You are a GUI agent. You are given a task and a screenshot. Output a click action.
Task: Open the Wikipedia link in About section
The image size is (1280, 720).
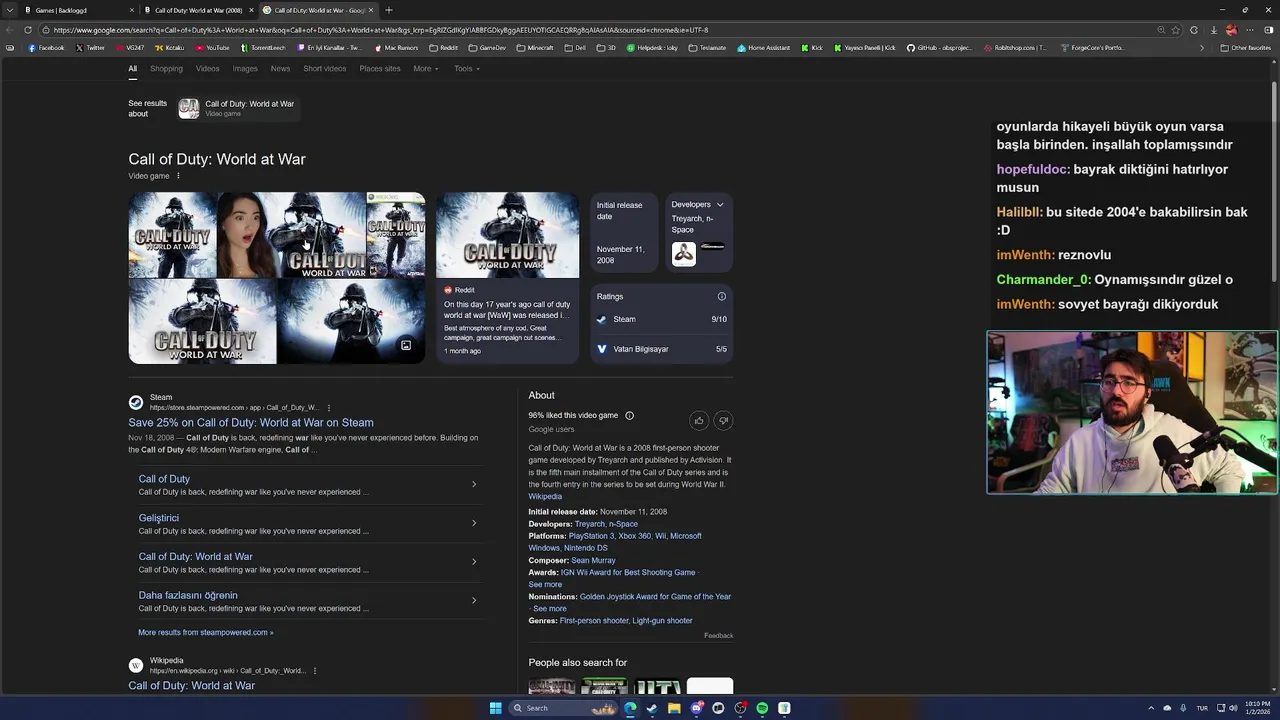(x=545, y=497)
